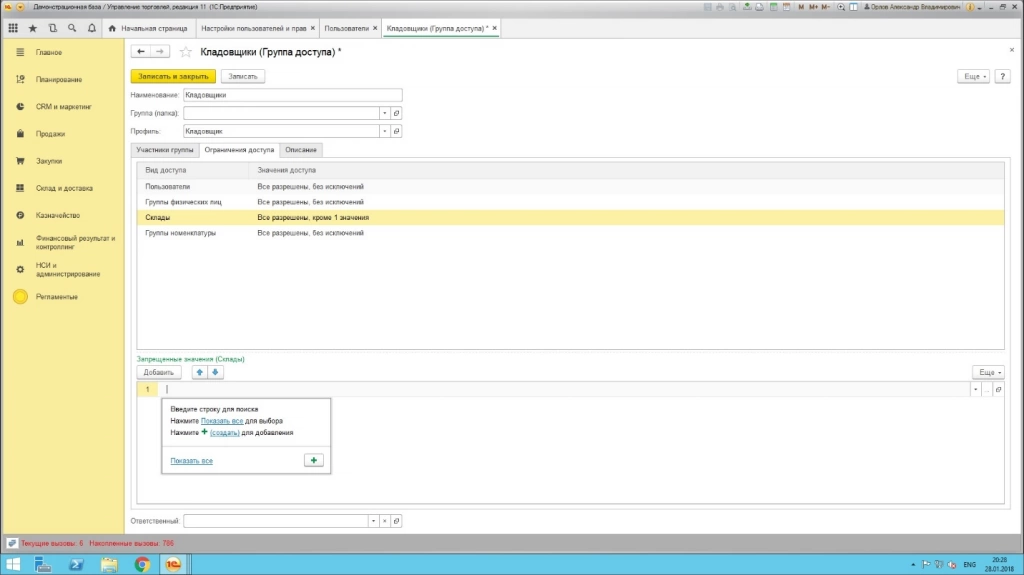The width and height of the screenshot is (1024, 575).
Task: Move the forbidden value up with the blue arrow
Action: click(200, 372)
